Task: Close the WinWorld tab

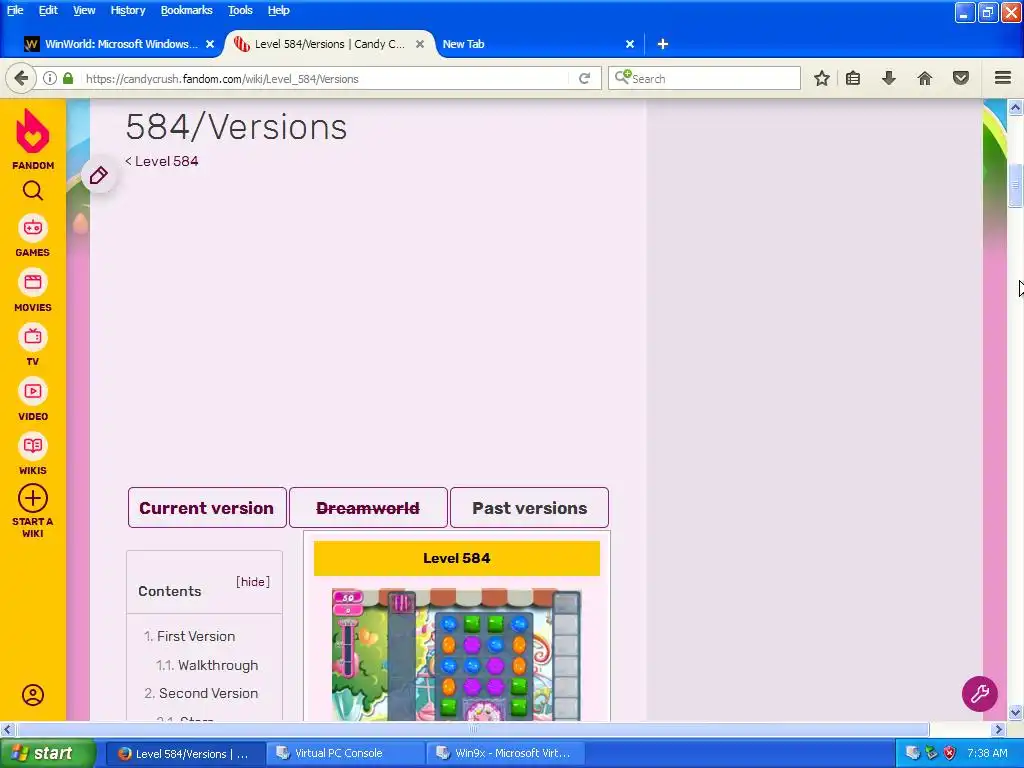Action: click(x=210, y=44)
